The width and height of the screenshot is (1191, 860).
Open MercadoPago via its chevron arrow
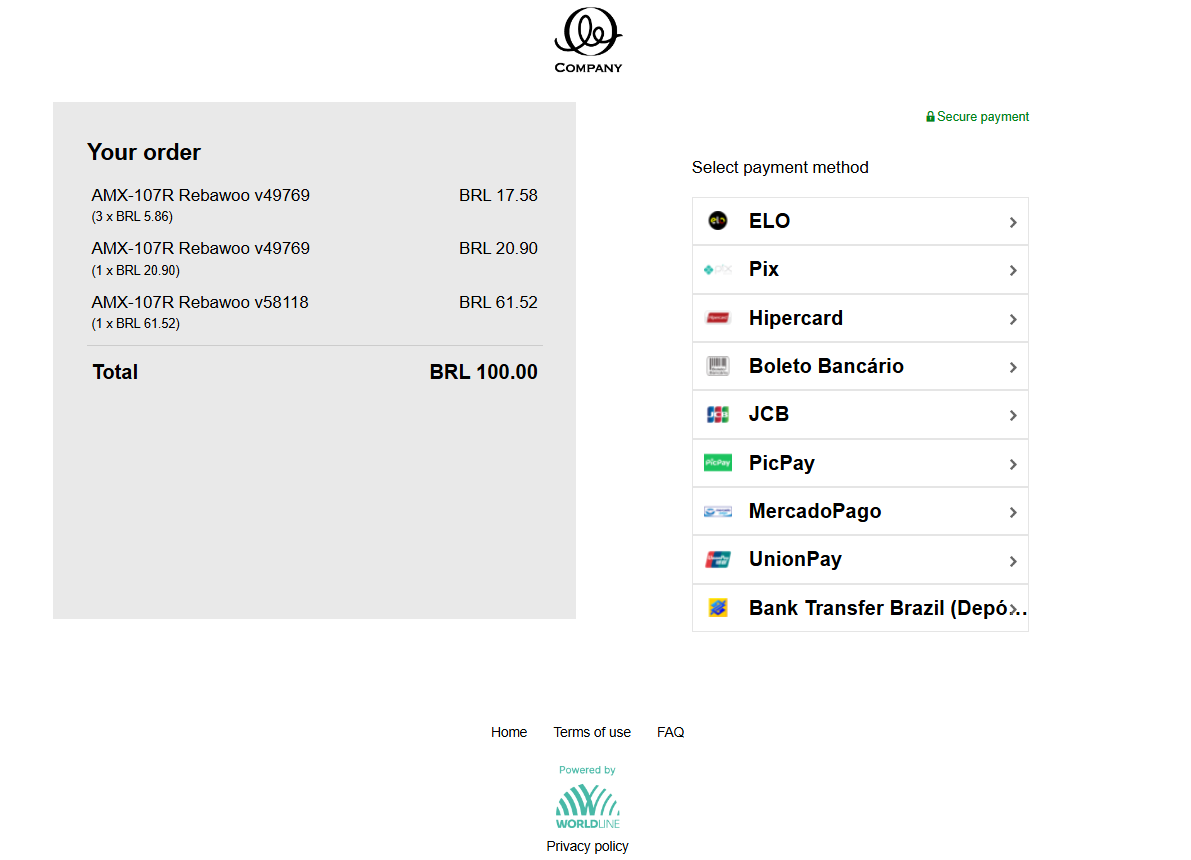click(x=1013, y=513)
